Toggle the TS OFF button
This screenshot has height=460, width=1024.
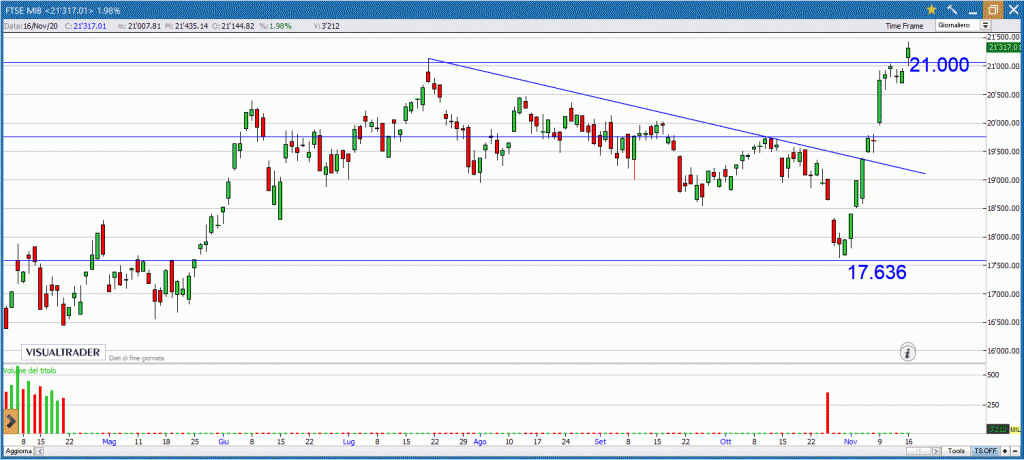985,451
